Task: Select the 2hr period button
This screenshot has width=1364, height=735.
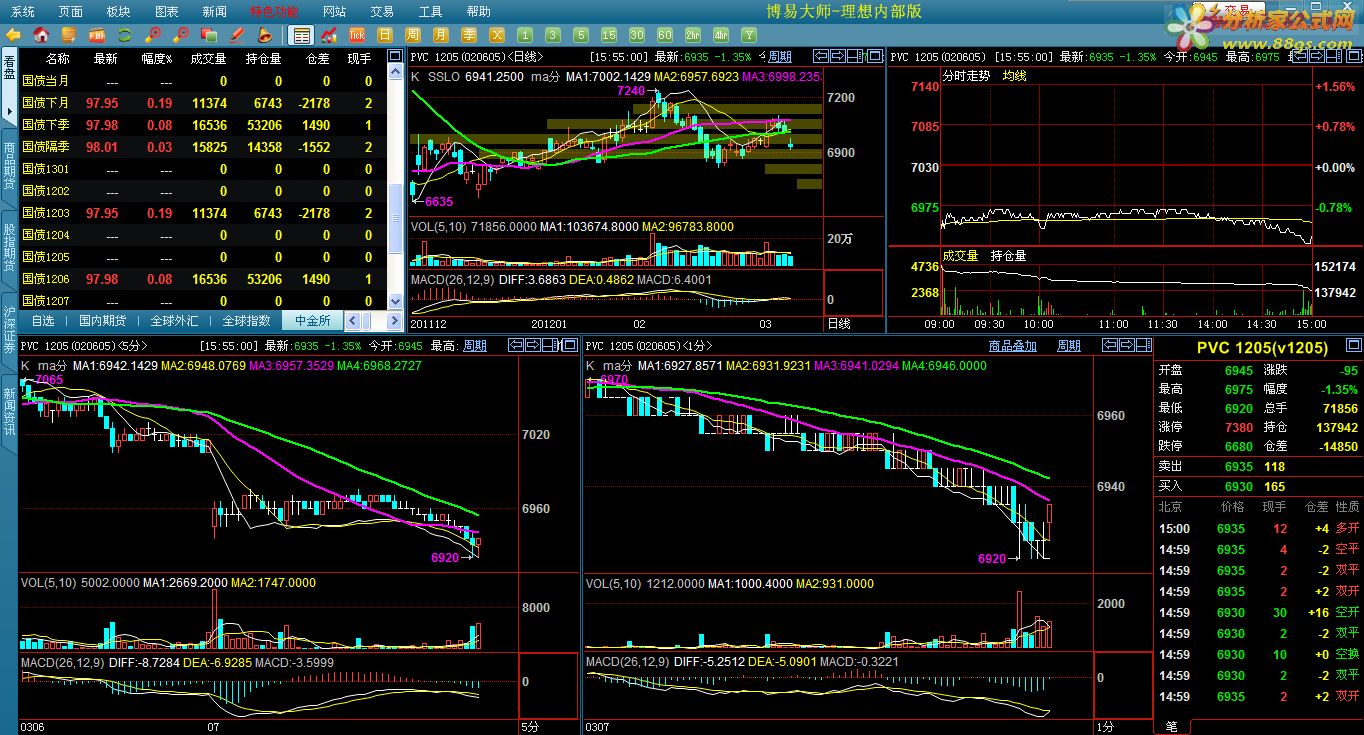Action: [692, 35]
